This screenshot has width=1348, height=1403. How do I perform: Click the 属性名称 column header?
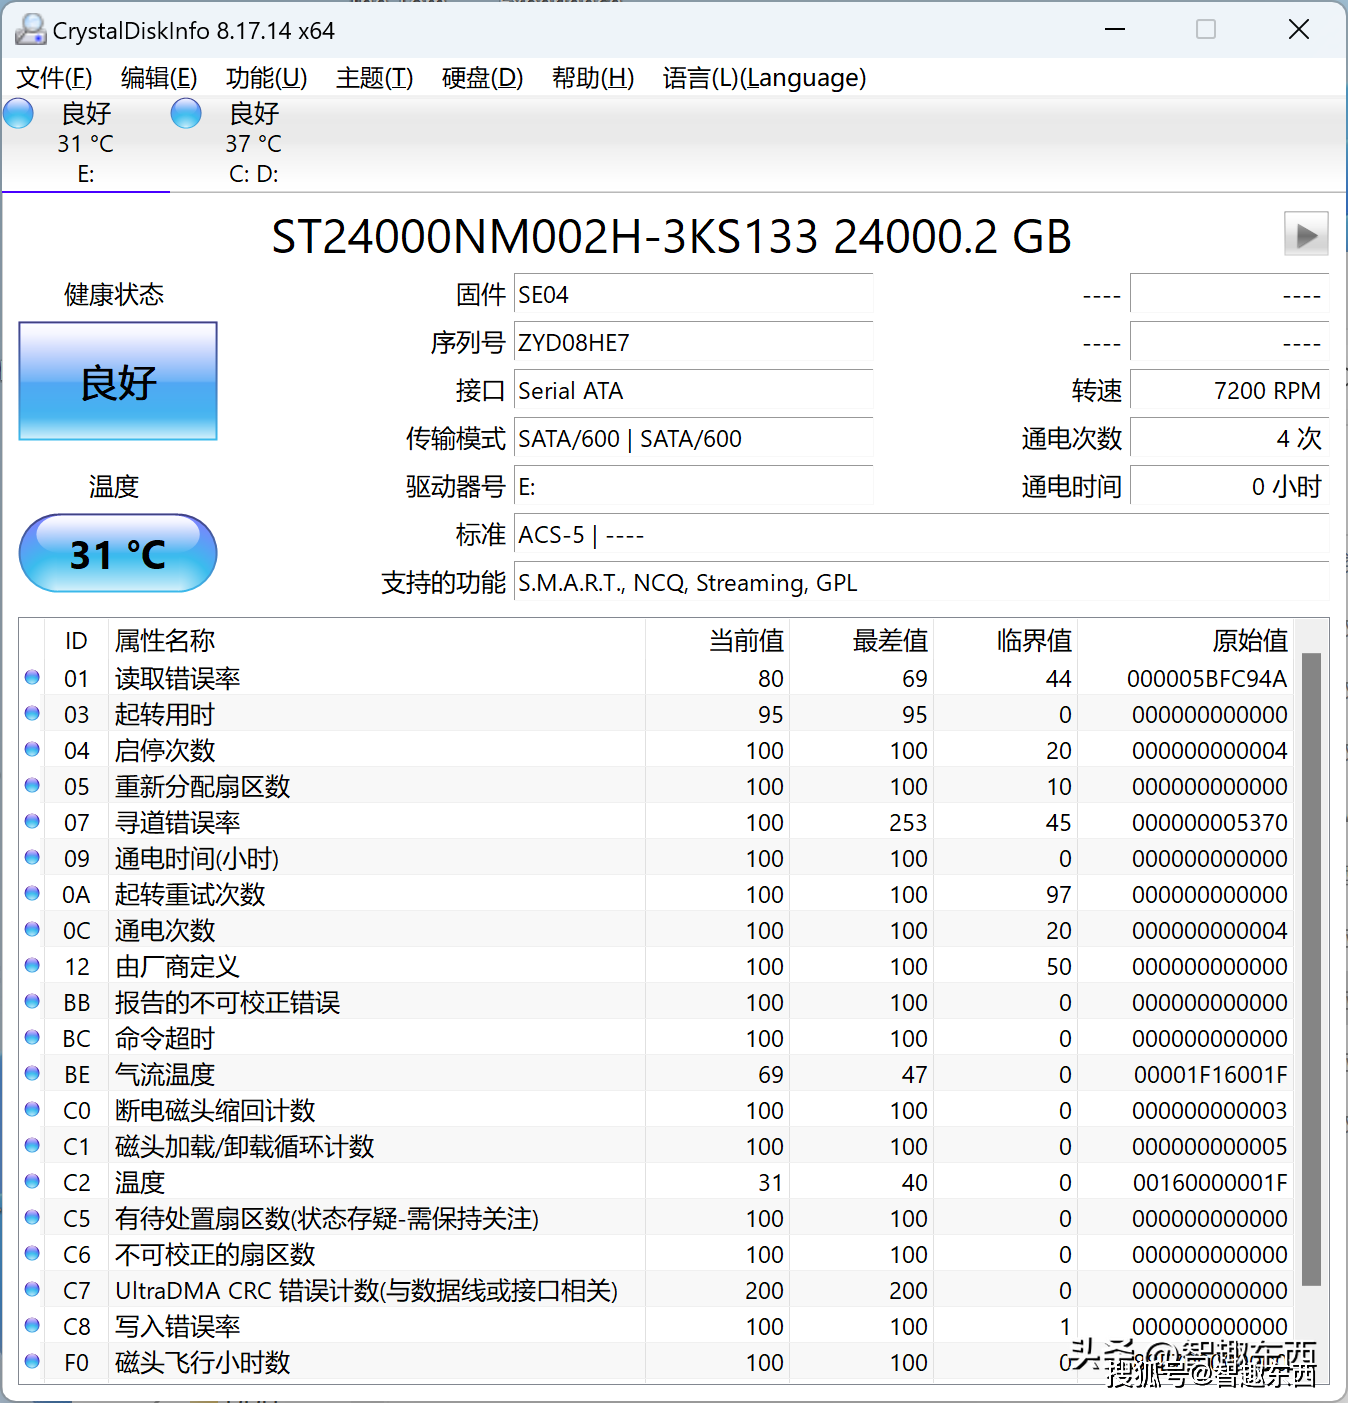pos(376,640)
